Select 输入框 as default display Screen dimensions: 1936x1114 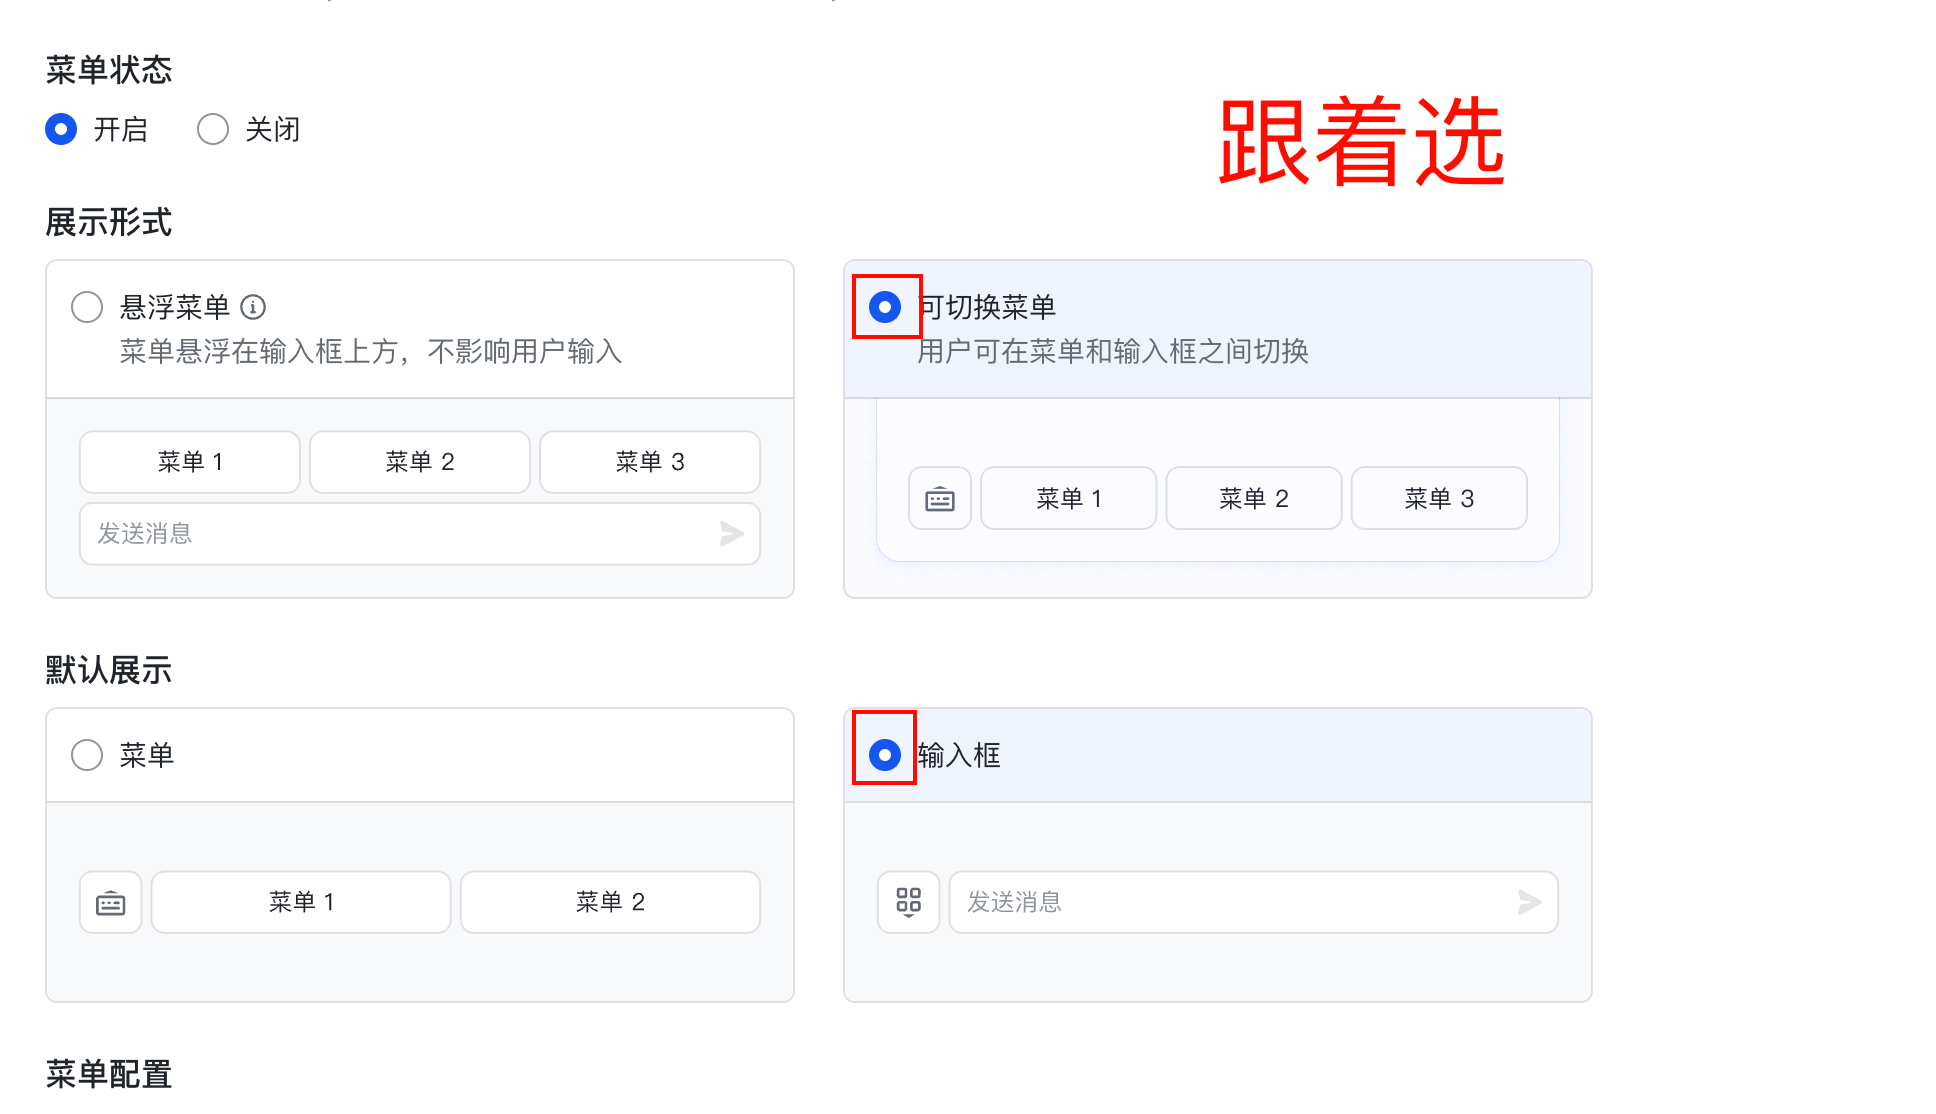point(884,755)
